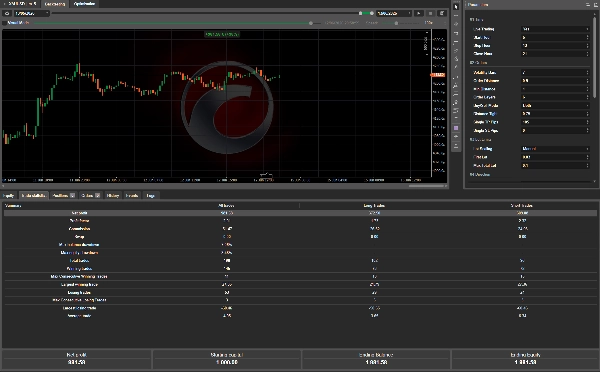Image resolution: width=600 pixels, height=372 pixels.
Task: Select the Commission row
Action: coord(300,229)
